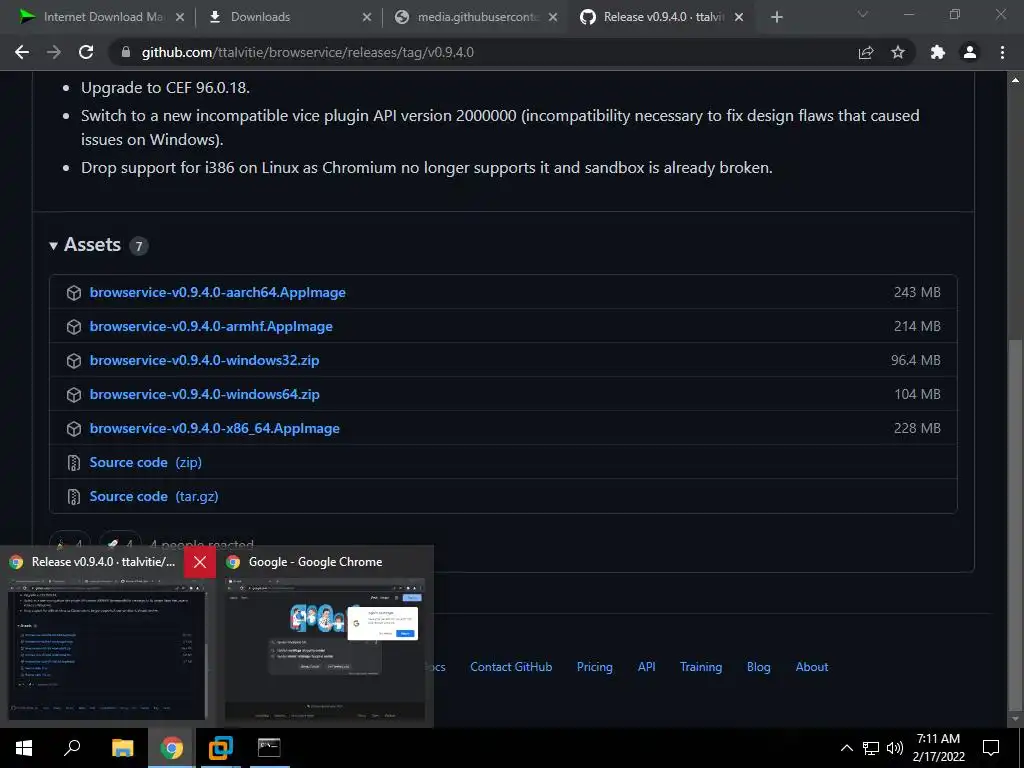Open site security lock info

[126, 52]
